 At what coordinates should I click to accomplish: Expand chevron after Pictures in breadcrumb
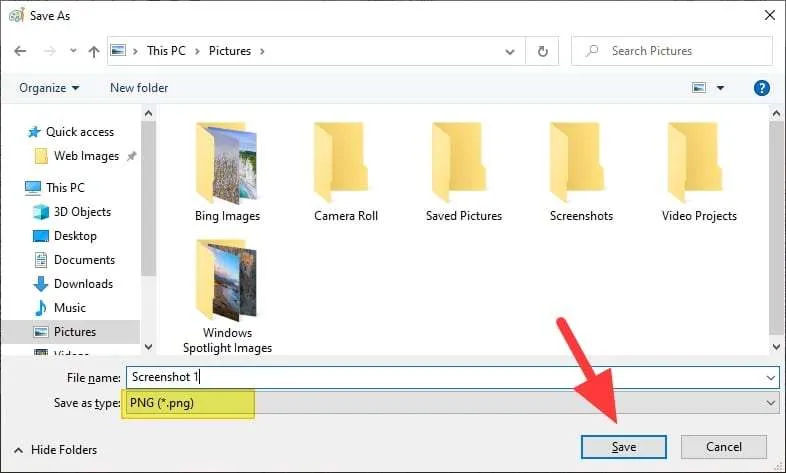(x=262, y=51)
